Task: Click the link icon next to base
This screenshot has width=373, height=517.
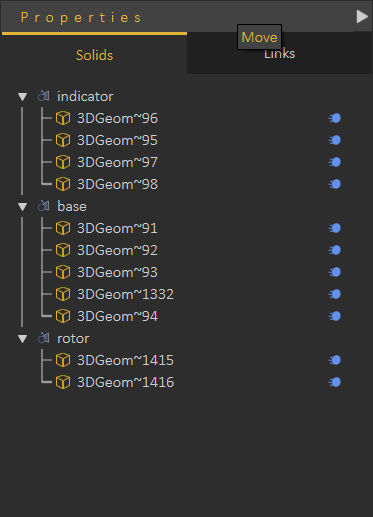Action: click(44, 206)
